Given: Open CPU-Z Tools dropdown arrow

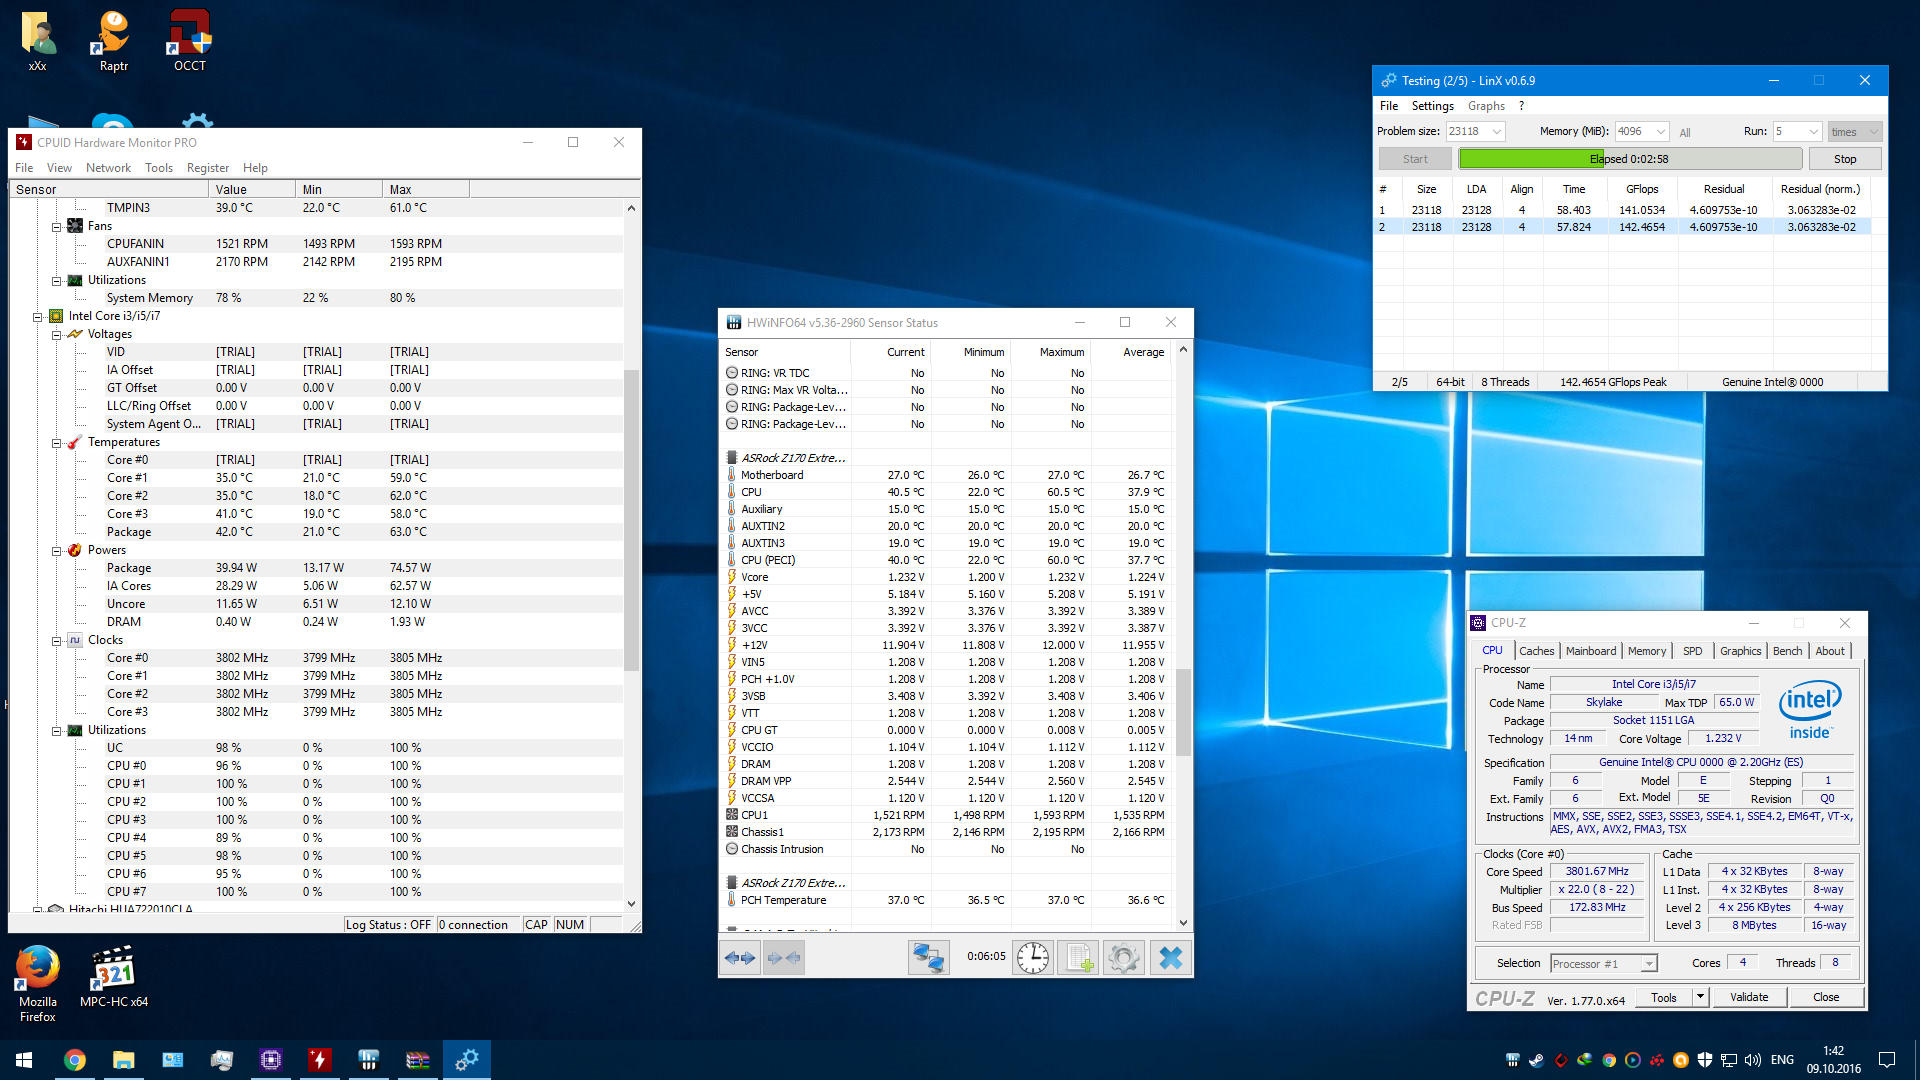Looking at the screenshot, I should [x=1699, y=997].
